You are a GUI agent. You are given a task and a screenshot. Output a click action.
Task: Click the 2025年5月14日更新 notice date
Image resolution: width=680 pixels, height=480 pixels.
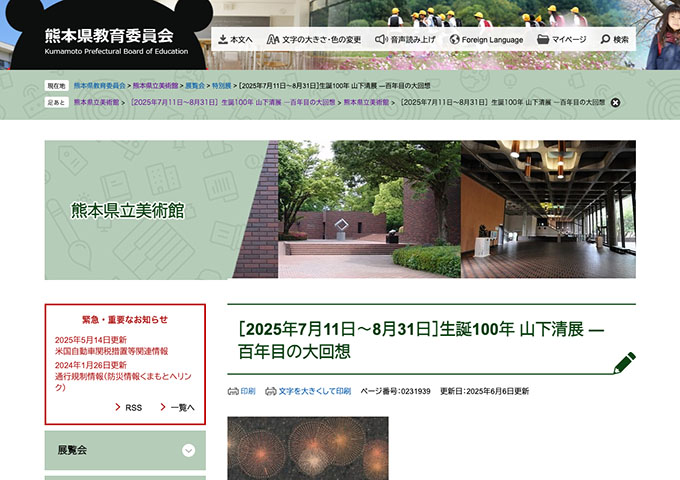click(x=91, y=340)
